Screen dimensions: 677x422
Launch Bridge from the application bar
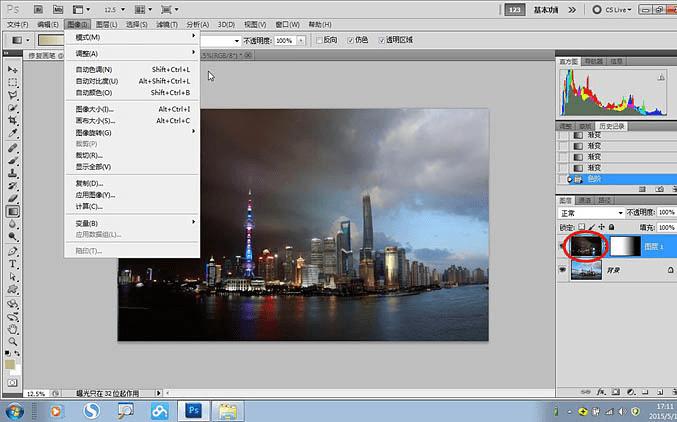coord(38,9)
